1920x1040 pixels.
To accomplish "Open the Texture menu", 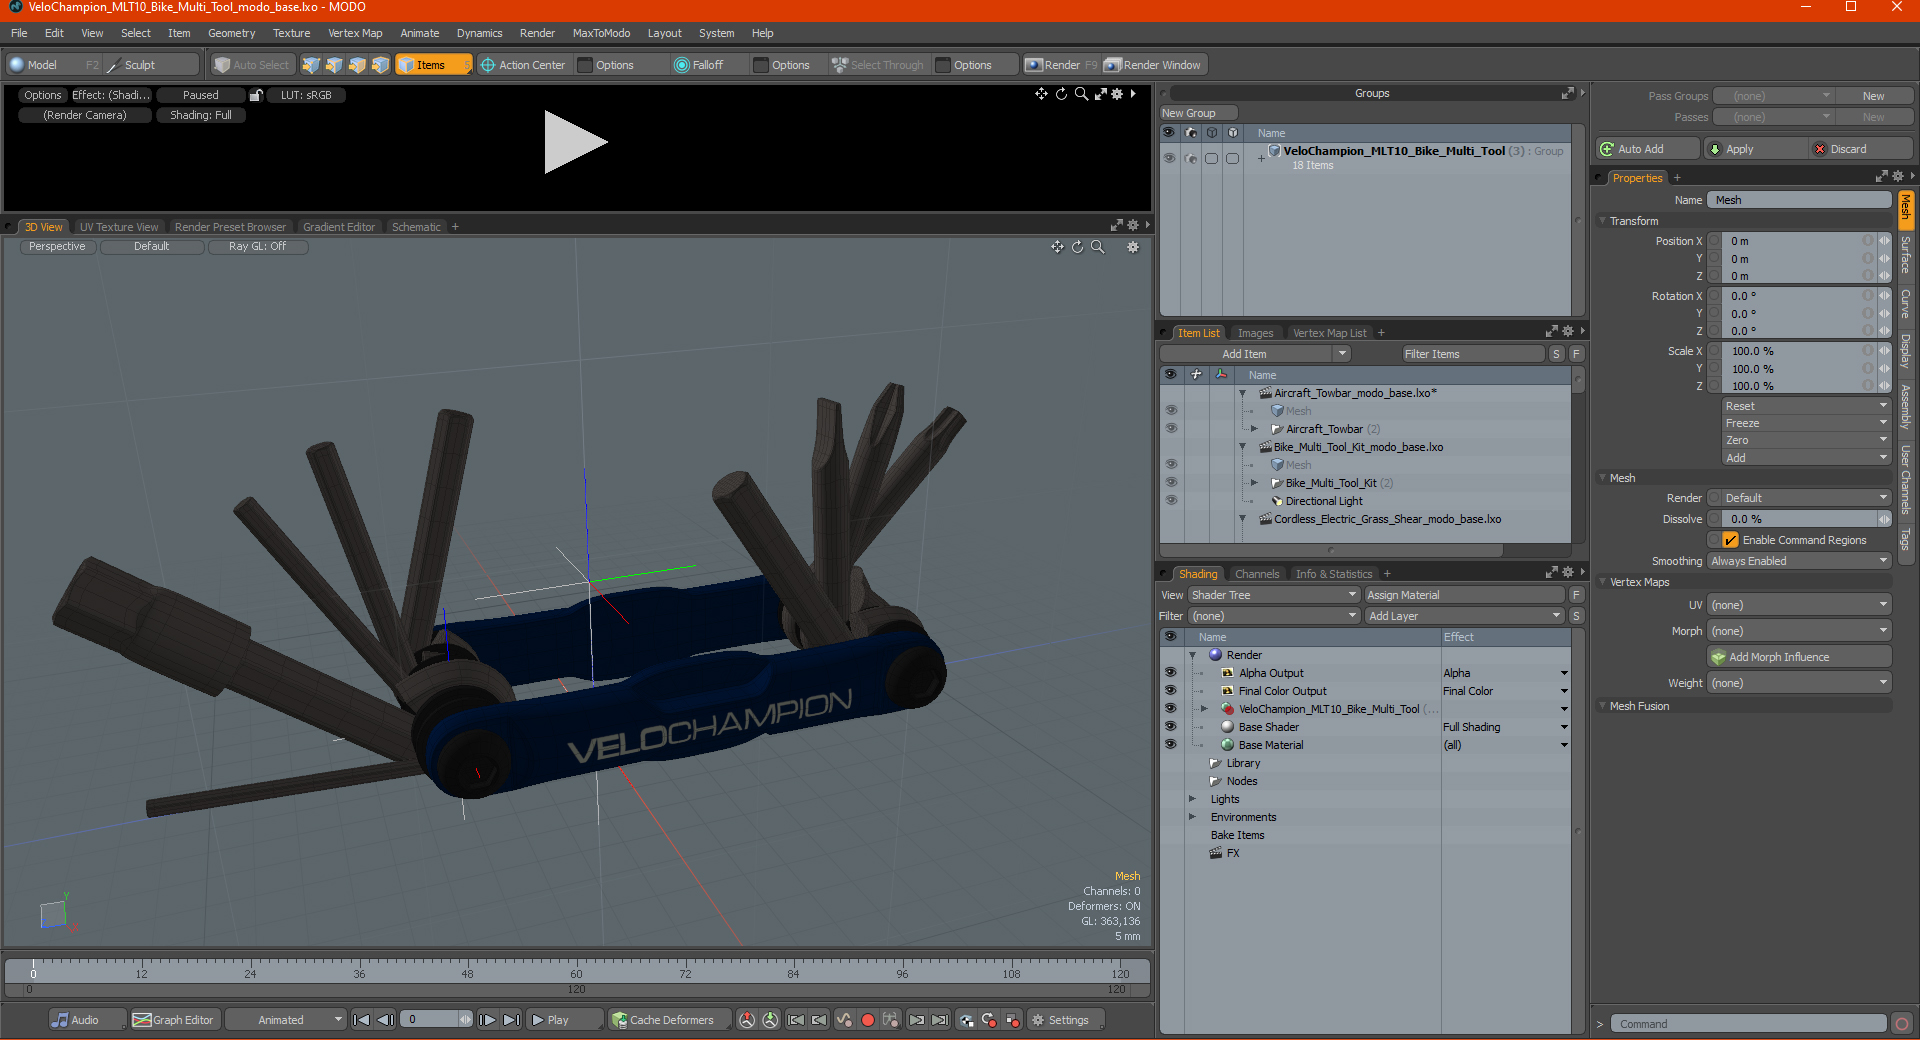I will (292, 33).
